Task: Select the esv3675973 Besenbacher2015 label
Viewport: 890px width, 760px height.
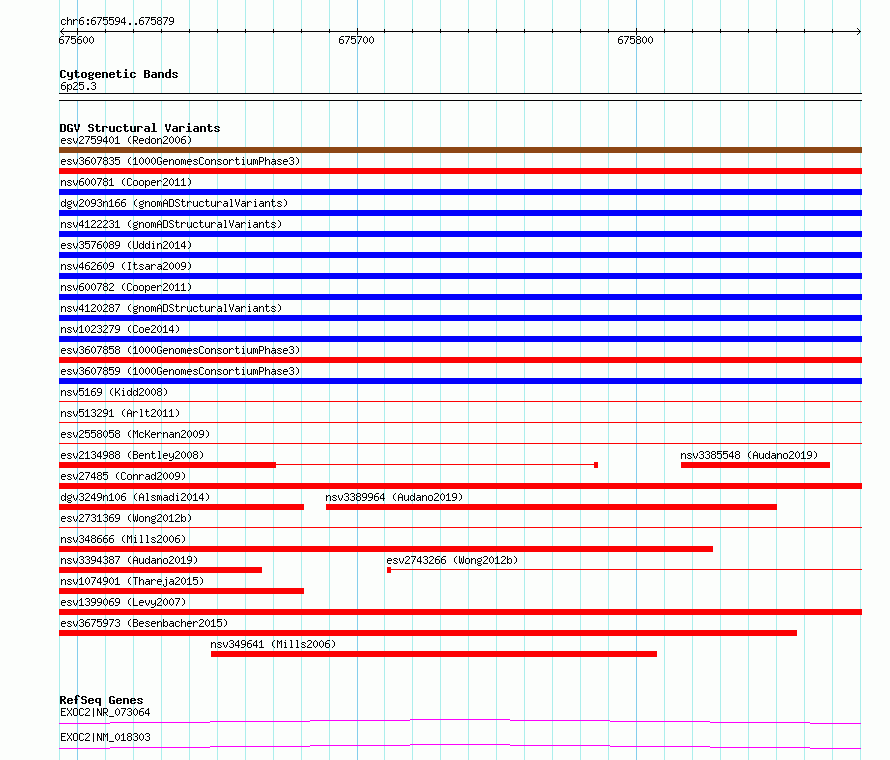Action: click(x=144, y=623)
